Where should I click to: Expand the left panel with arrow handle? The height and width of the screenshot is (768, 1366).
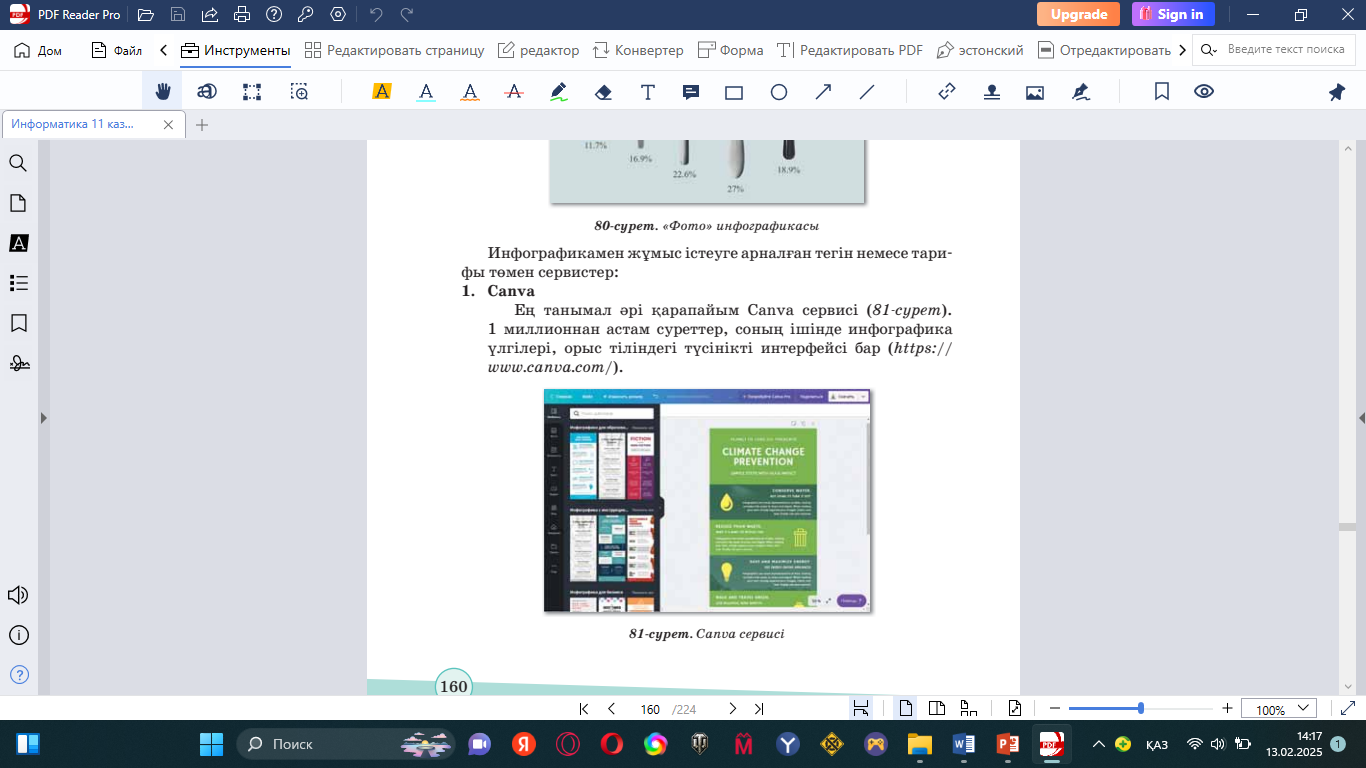click(42, 417)
